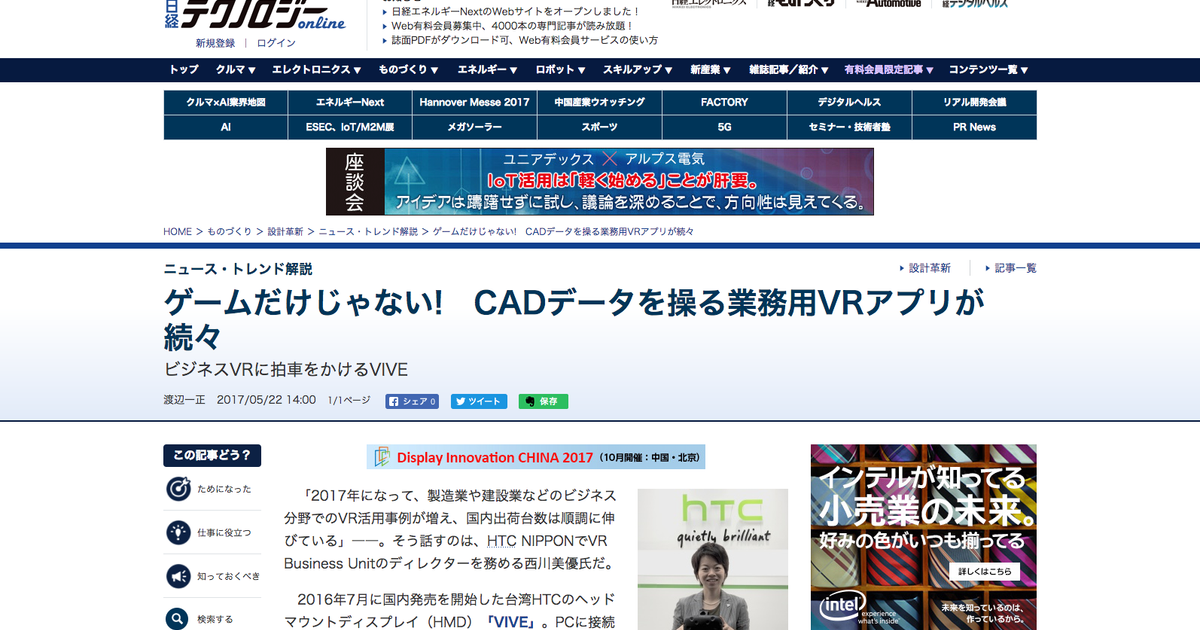Open the スポーツ tab
The height and width of the screenshot is (630, 1200).
599,127
